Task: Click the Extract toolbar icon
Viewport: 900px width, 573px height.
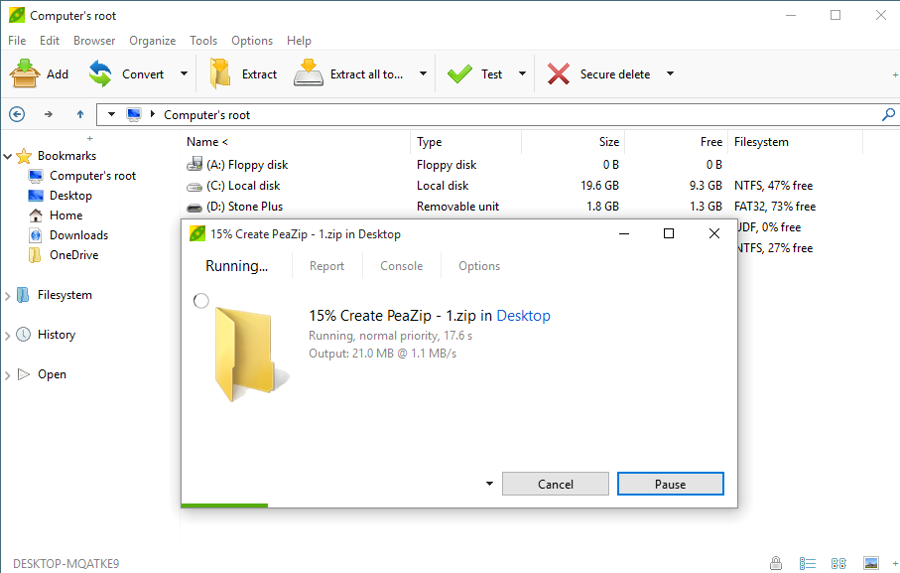Action: pyautogui.click(x=220, y=73)
